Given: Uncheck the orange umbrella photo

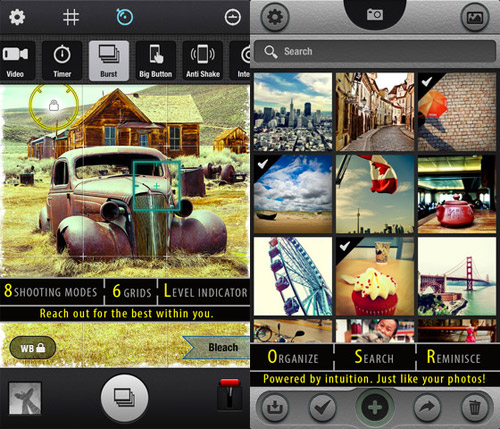Looking at the screenshot, I should [x=457, y=112].
